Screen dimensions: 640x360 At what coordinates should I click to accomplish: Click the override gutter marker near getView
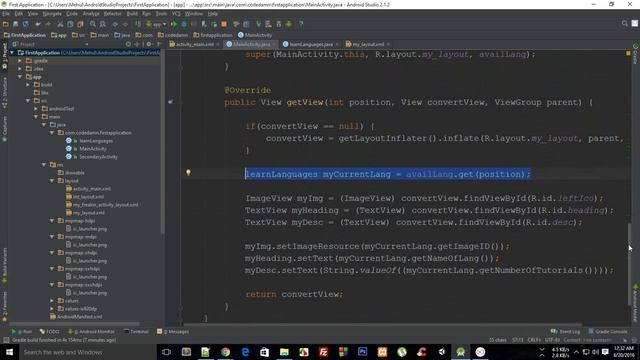coord(170,102)
